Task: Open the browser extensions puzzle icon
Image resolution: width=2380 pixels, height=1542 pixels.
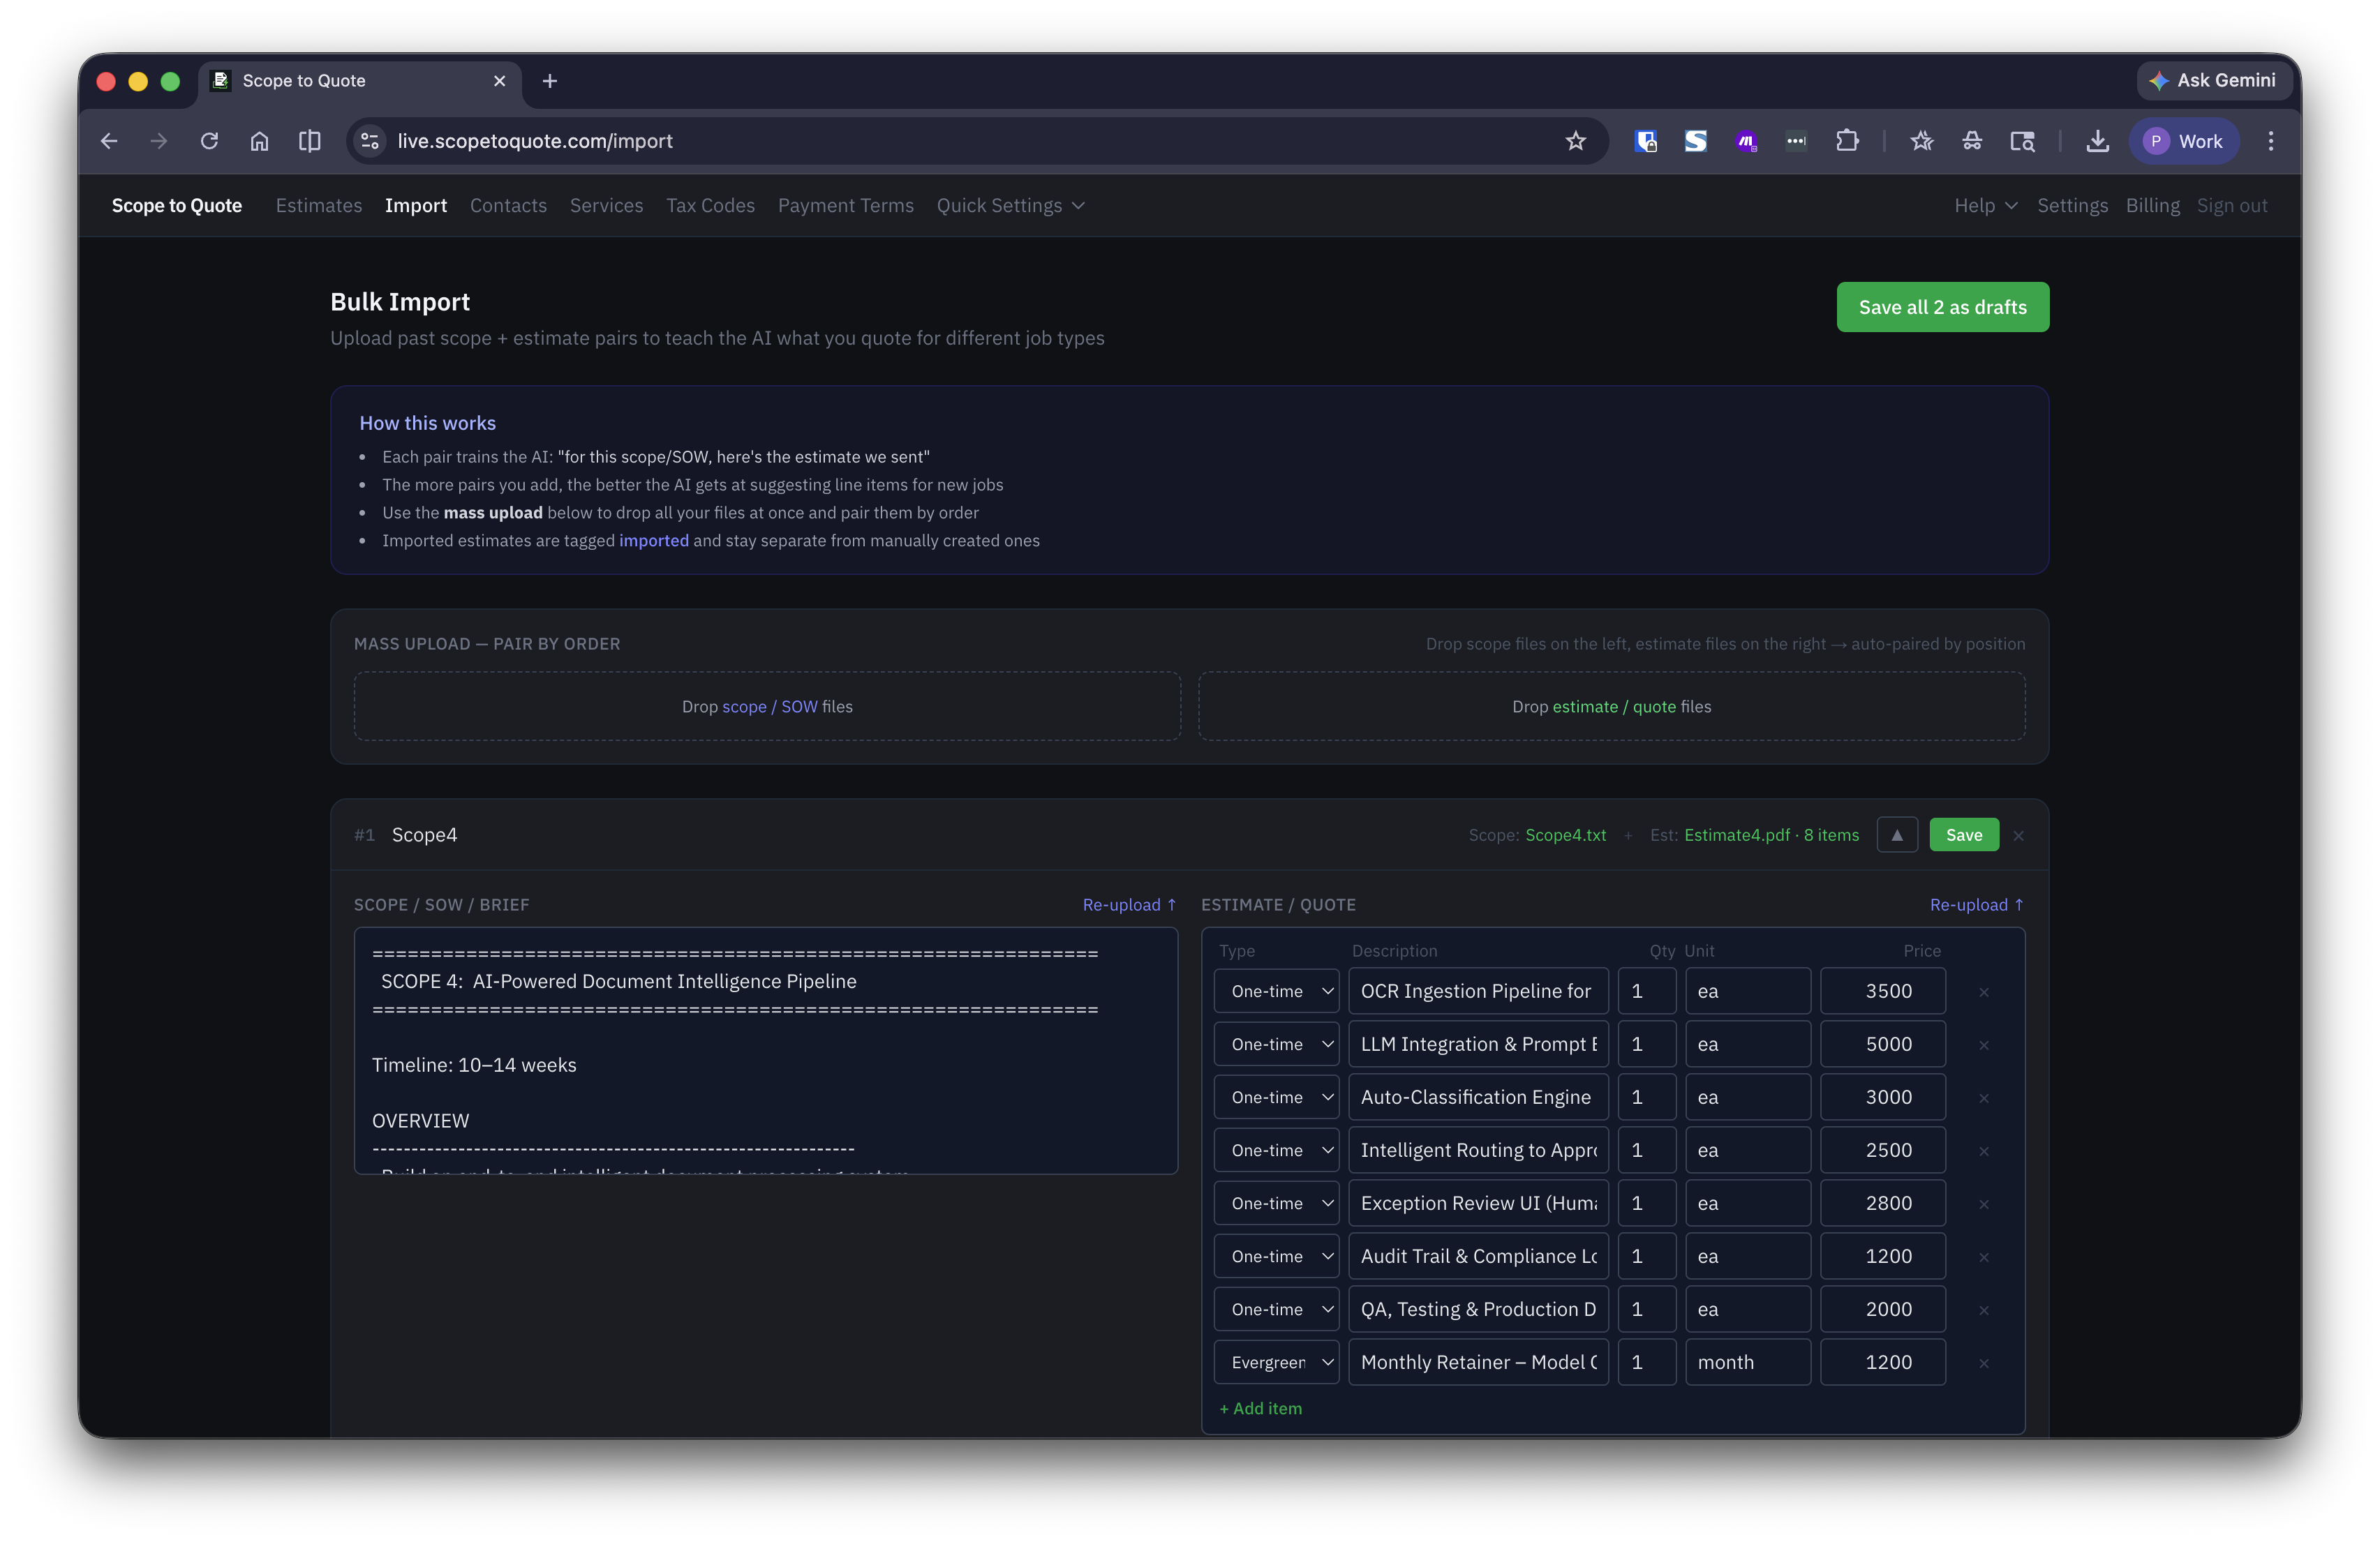Action: pyautogui.click(x=1847, y=141)
